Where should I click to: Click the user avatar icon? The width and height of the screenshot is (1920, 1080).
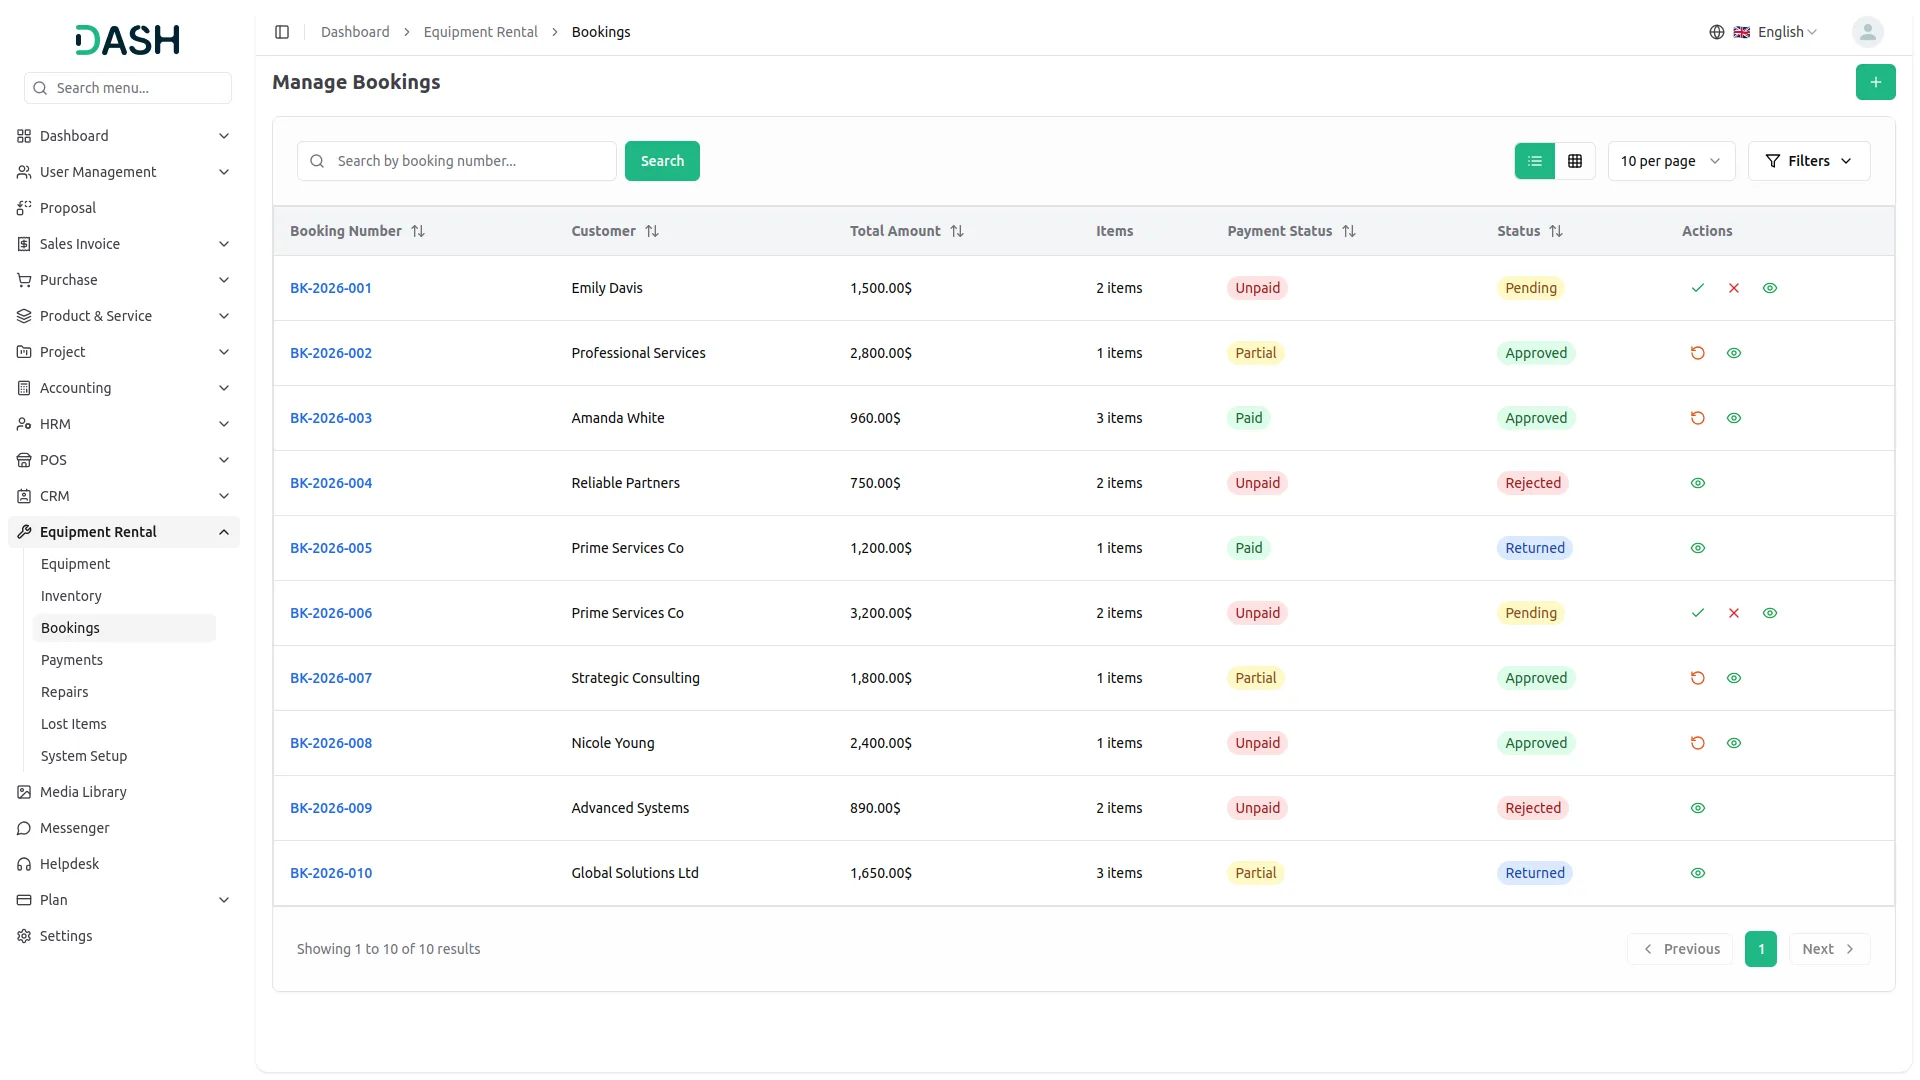pyautogui.click(x=1867, y=32)
